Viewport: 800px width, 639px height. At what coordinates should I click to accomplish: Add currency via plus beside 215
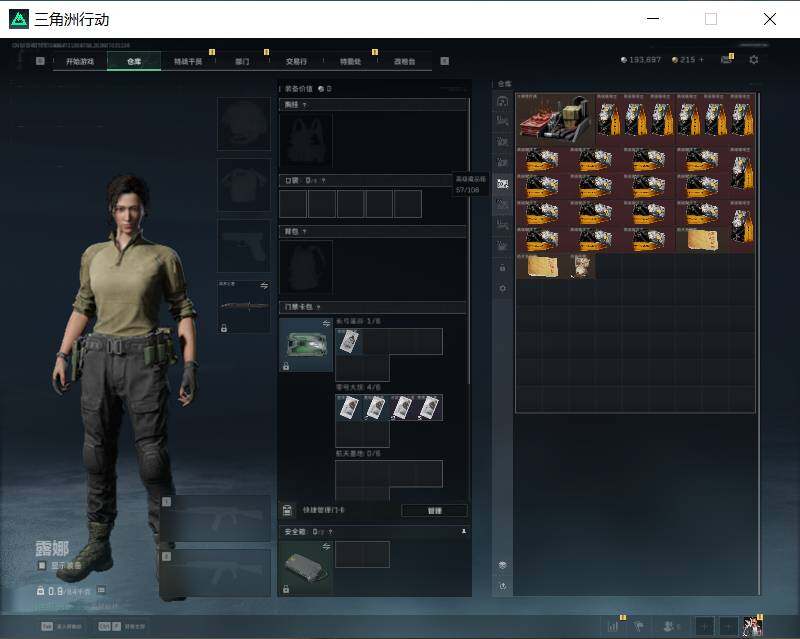701,60
